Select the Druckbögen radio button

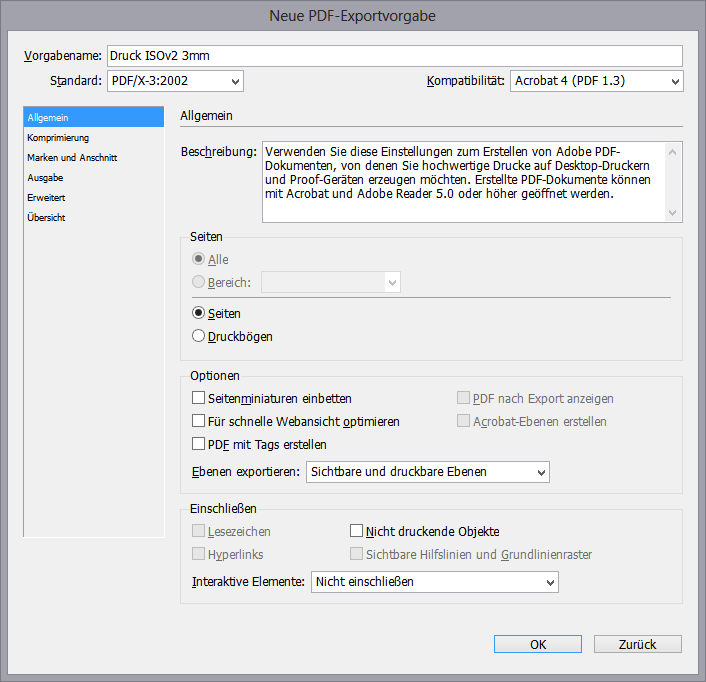pyautogui.click(x=198, y=336)
